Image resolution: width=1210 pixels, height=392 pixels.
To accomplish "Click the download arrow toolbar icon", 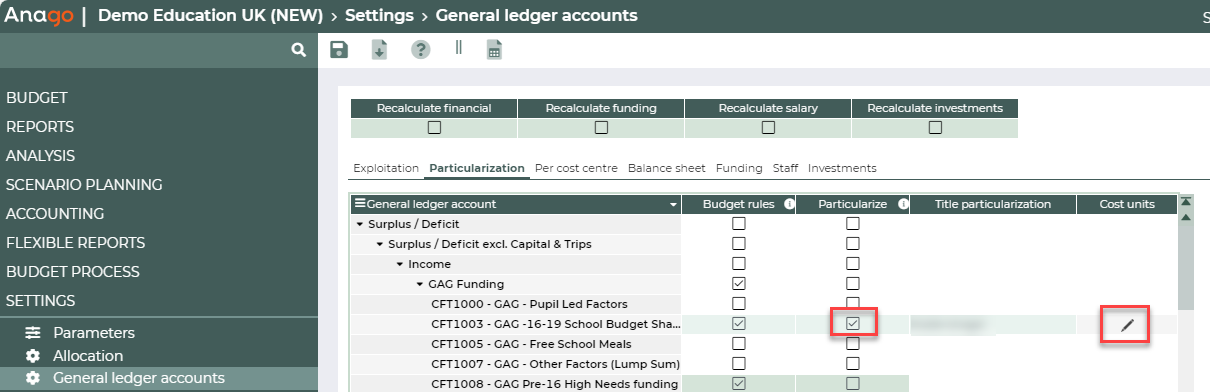I will click(x=379, y=50).
